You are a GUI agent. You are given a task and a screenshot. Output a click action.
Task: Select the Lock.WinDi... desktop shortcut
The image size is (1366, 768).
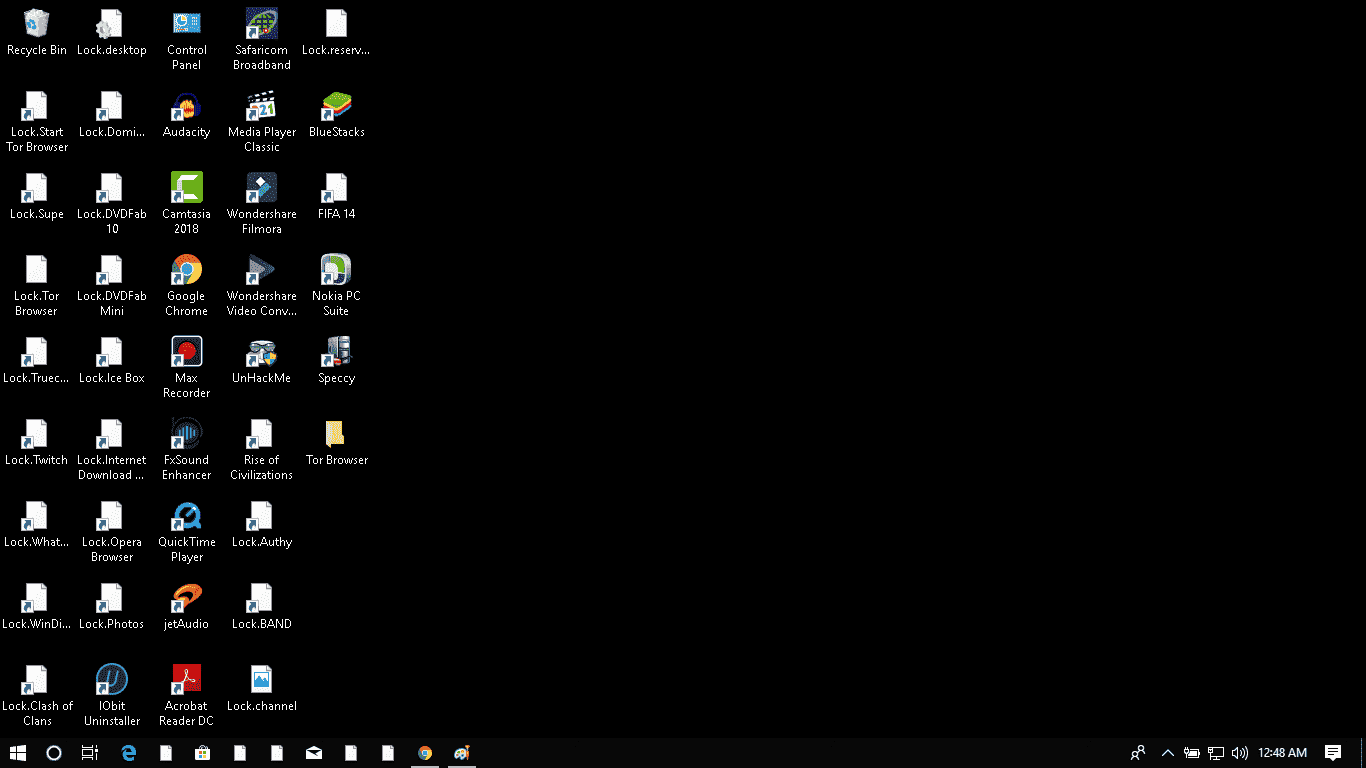(37, 606)
